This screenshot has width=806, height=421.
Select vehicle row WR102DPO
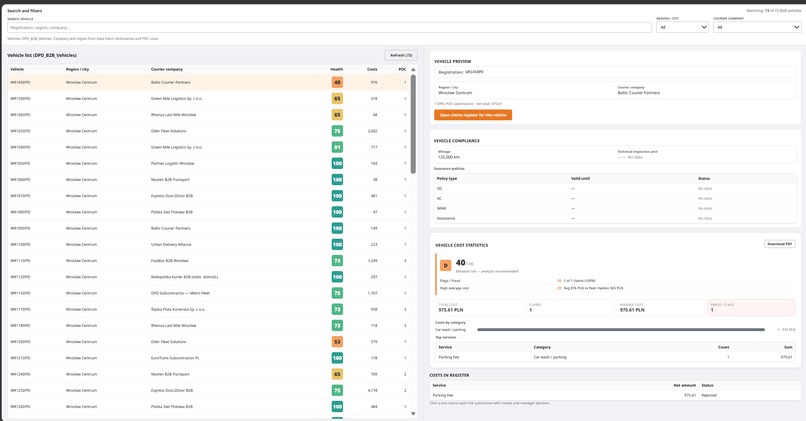coord(208,131)
